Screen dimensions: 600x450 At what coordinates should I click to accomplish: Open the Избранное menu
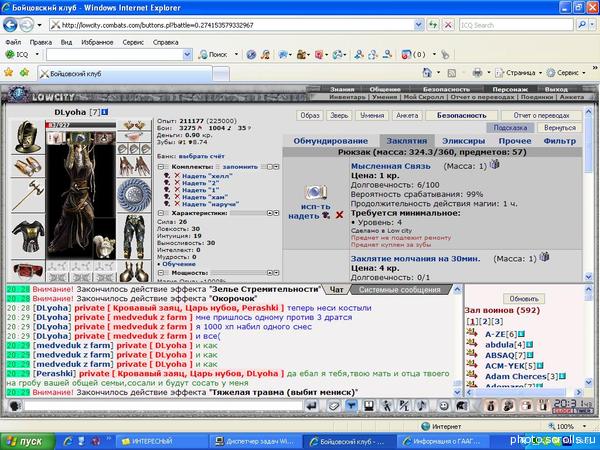tap(97, 42)
